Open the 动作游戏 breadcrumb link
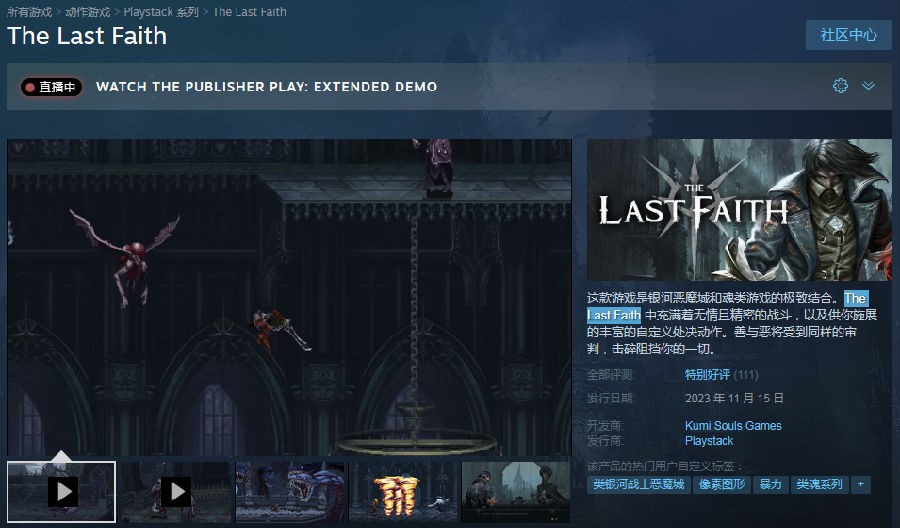 point(88,11)
